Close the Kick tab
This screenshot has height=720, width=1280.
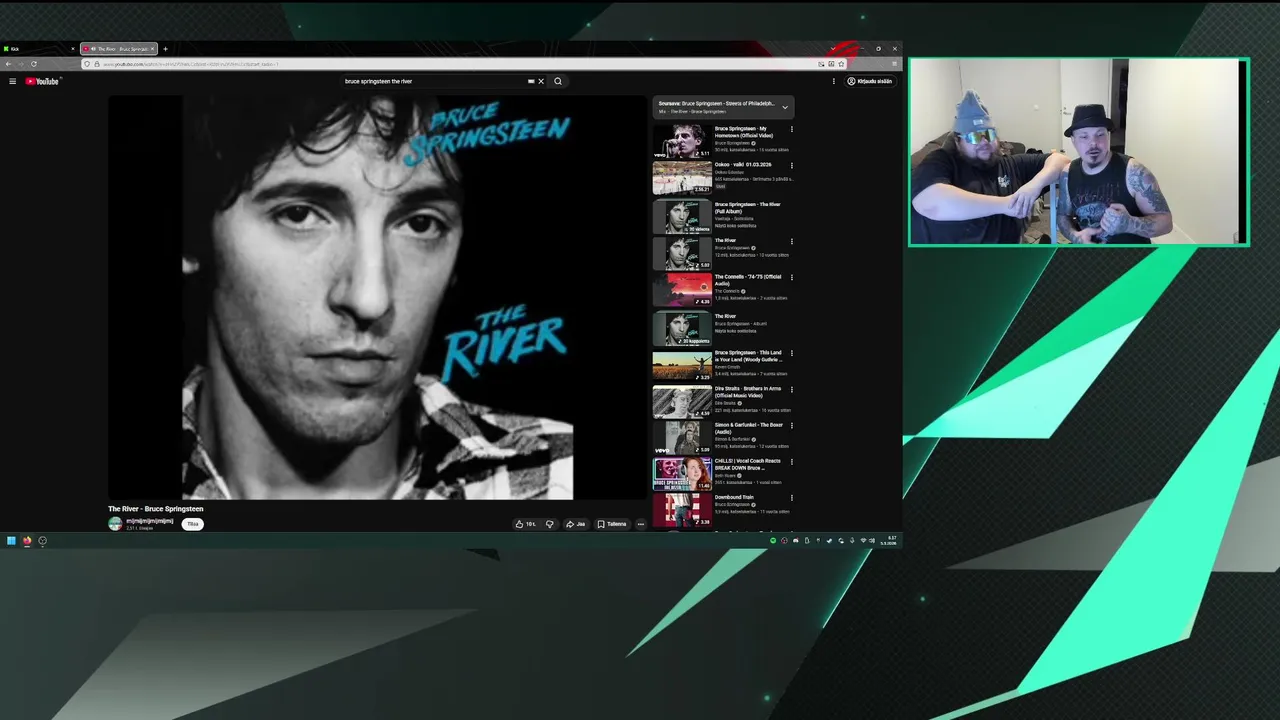pos(72,48)
